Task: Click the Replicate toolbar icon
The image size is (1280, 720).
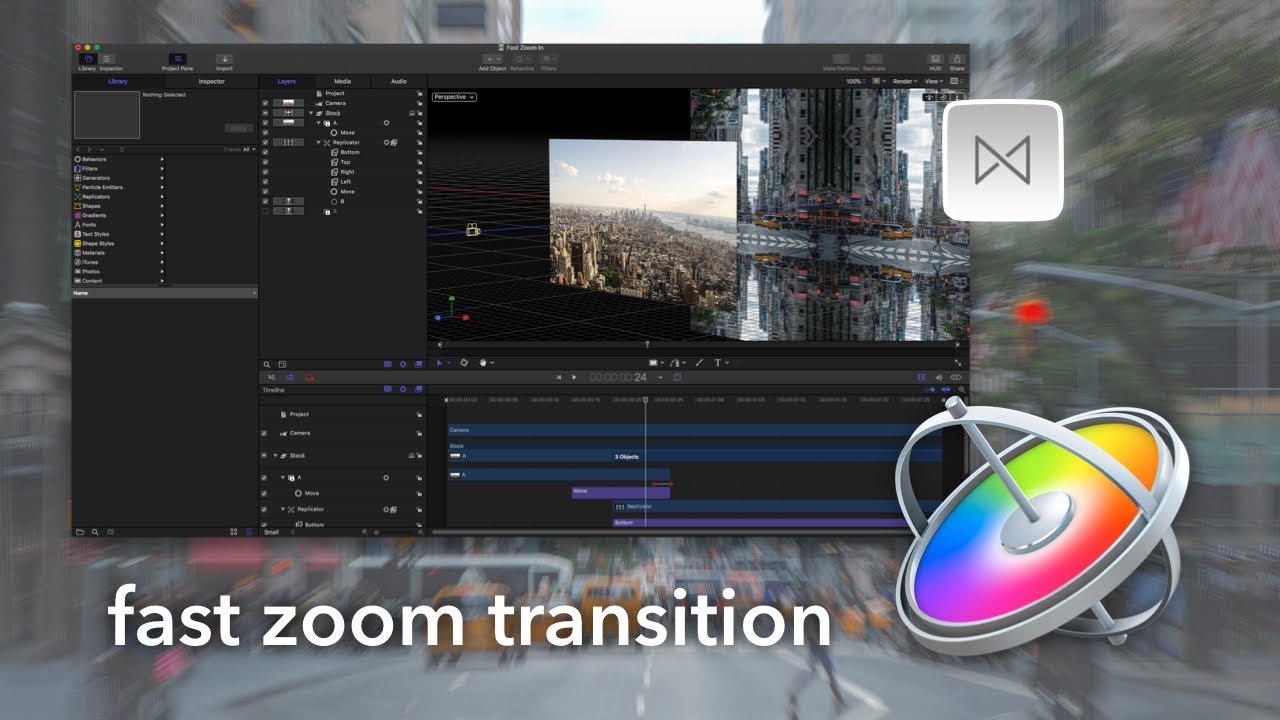Action: [x=874, y=60]
